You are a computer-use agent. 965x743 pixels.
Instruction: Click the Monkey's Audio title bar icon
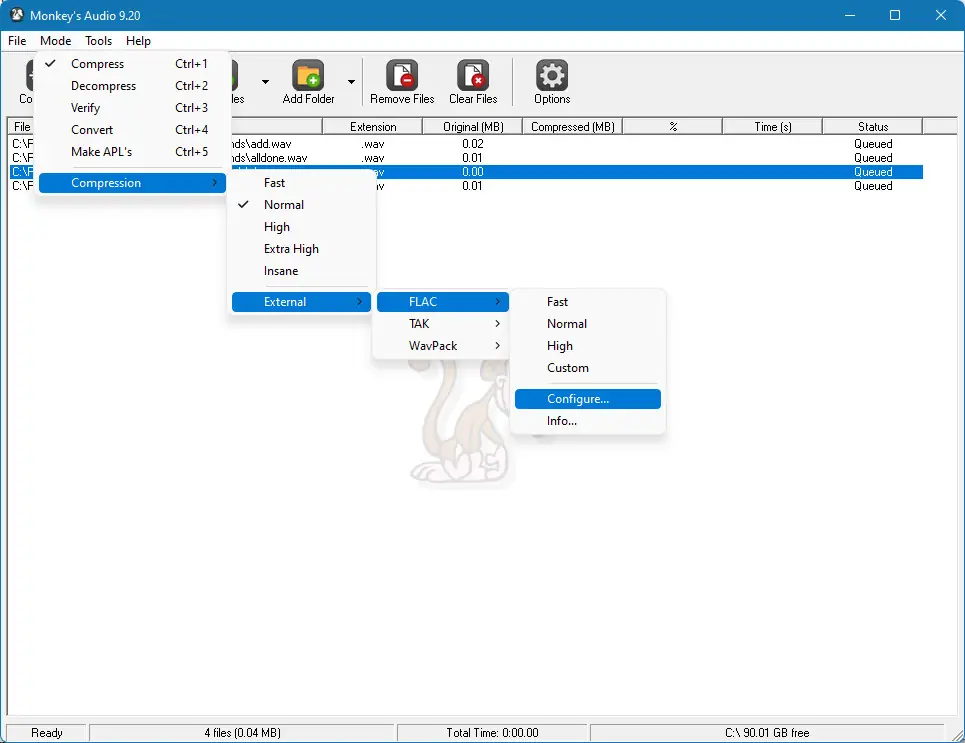[x=17, y=15]
